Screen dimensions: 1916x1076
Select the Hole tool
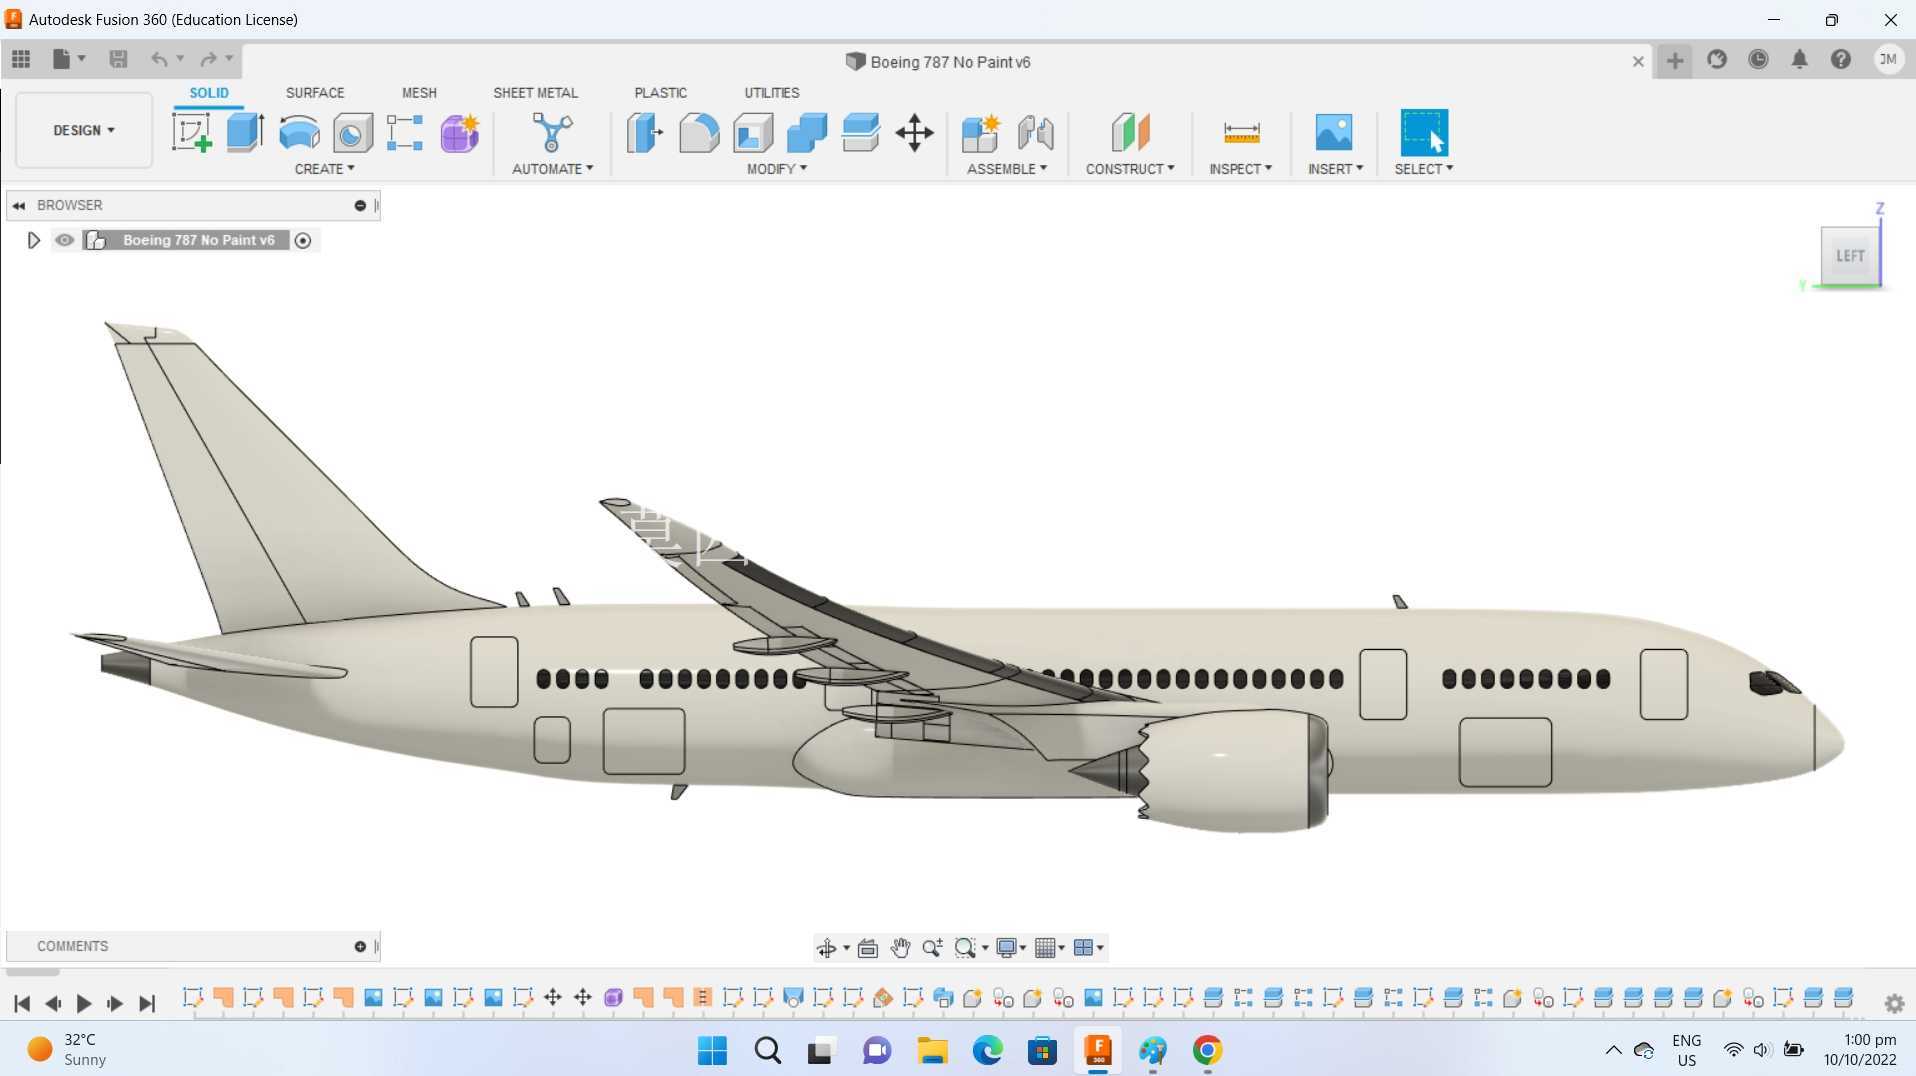[x=352, y=132]
